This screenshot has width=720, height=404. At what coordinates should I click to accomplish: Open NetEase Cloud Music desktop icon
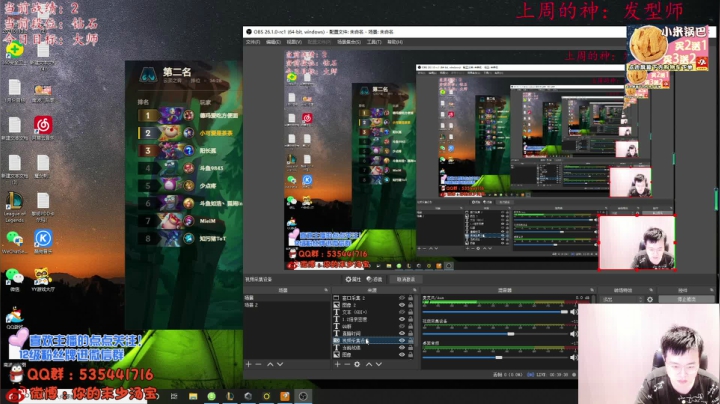(x=43, y=128)
